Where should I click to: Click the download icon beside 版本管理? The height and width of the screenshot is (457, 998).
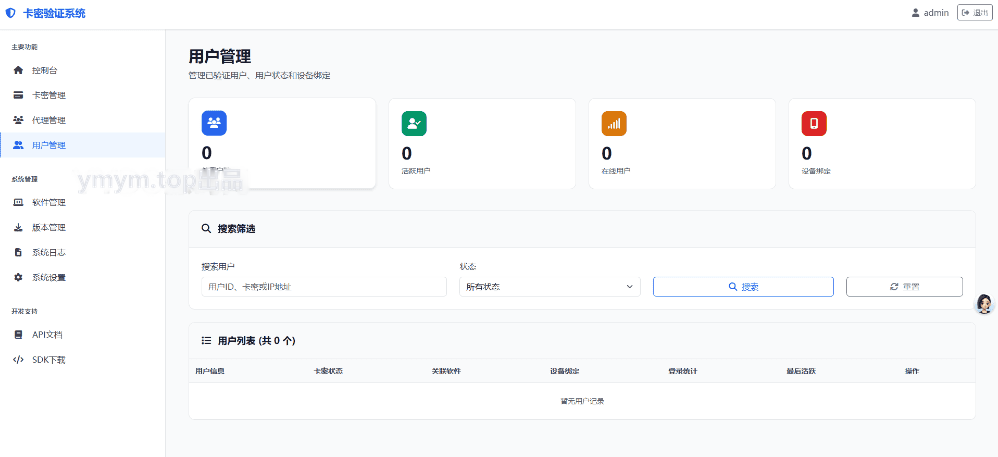(18, 228)
